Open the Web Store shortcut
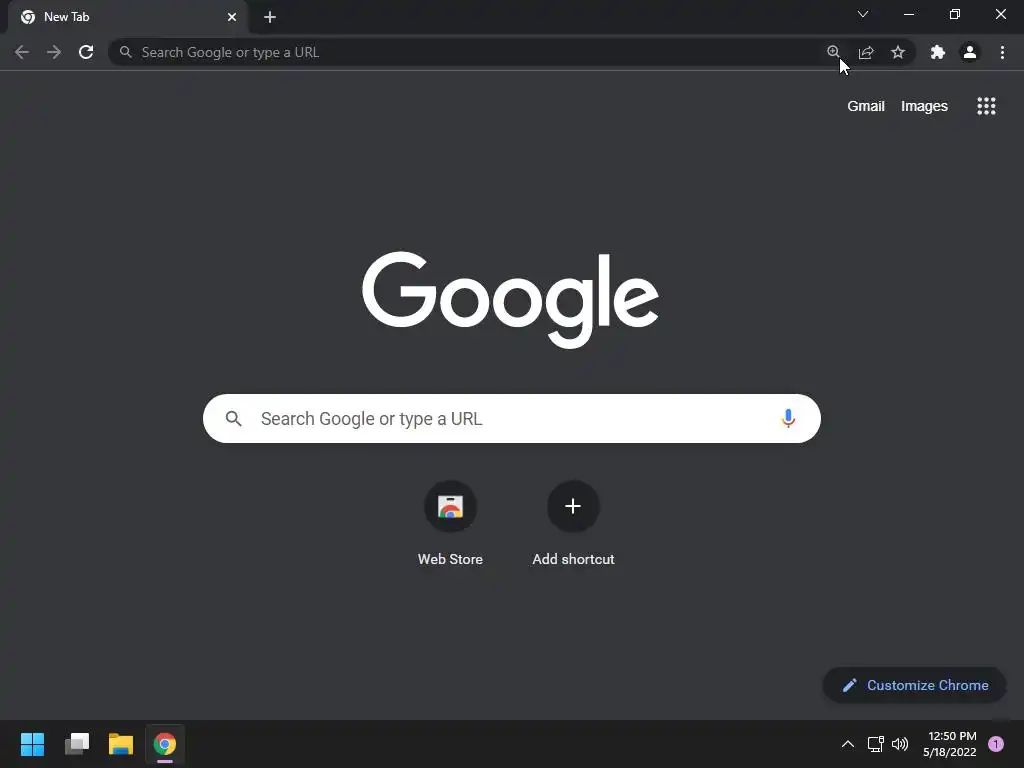The height and width of the screenshot is (768, 1024). pos(450,522)
